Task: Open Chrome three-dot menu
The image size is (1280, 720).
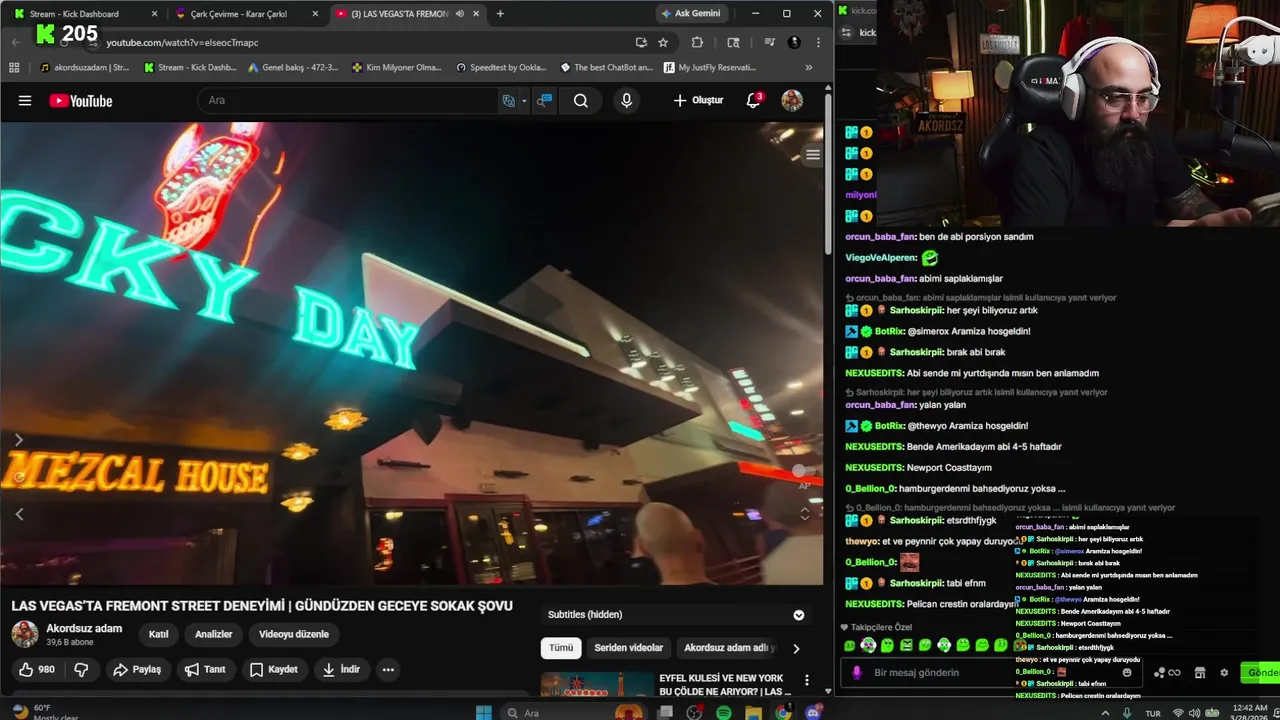Action: point(819,43)
